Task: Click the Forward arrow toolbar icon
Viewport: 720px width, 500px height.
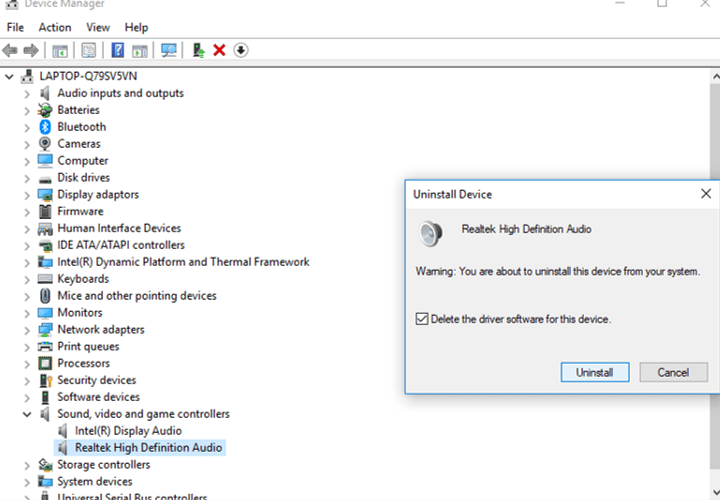Action: click(31, 50)
